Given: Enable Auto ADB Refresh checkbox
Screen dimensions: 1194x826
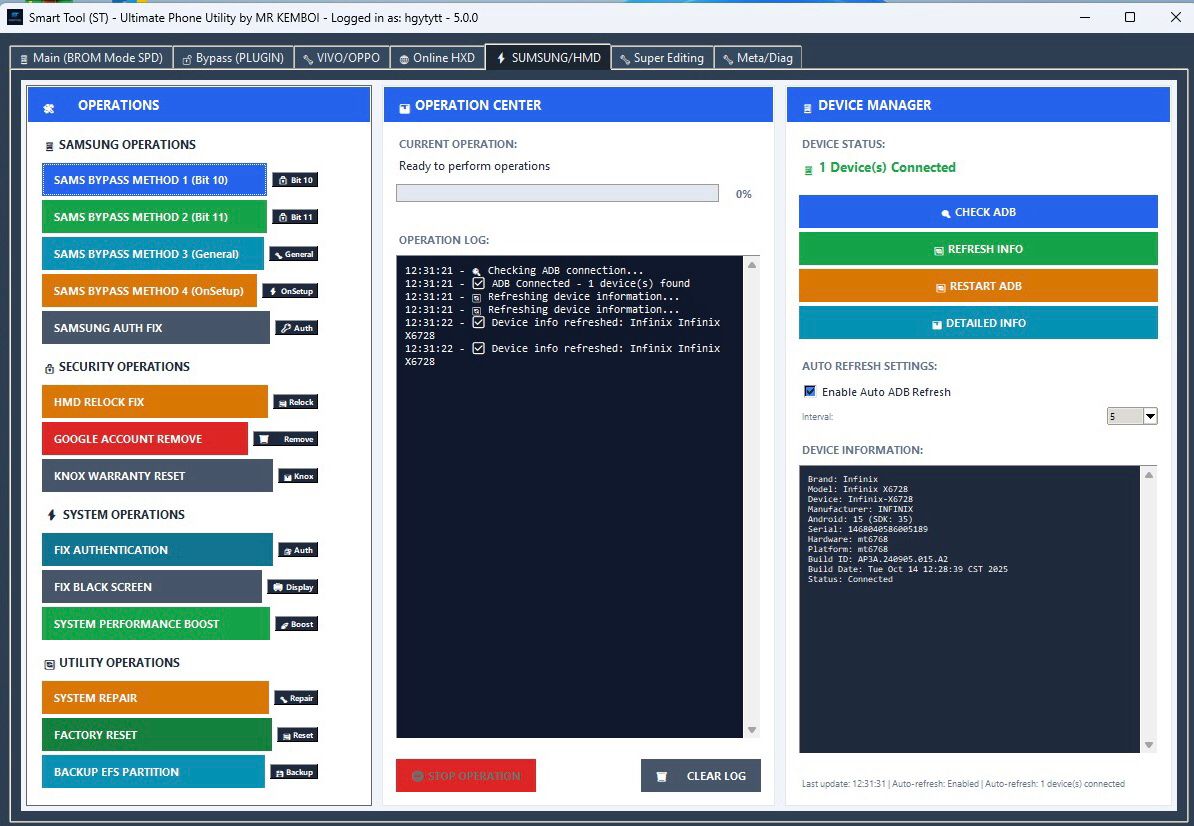Looking at the screenshot, I should point(810,391).
